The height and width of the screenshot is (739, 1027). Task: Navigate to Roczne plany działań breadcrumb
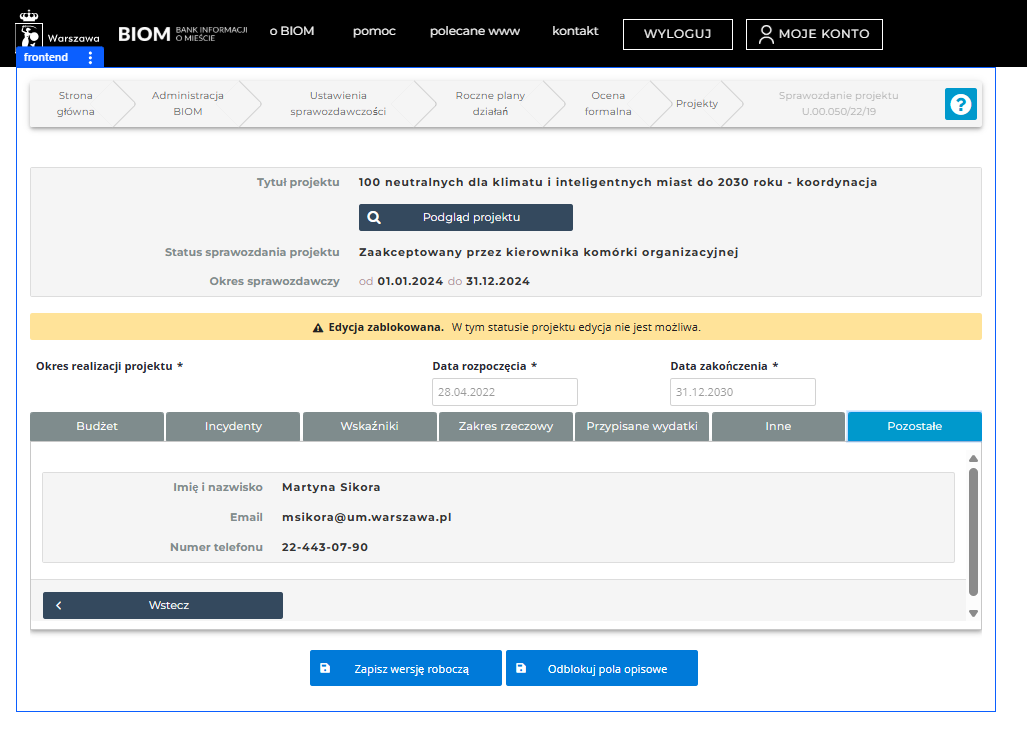(x=490, y=103)
